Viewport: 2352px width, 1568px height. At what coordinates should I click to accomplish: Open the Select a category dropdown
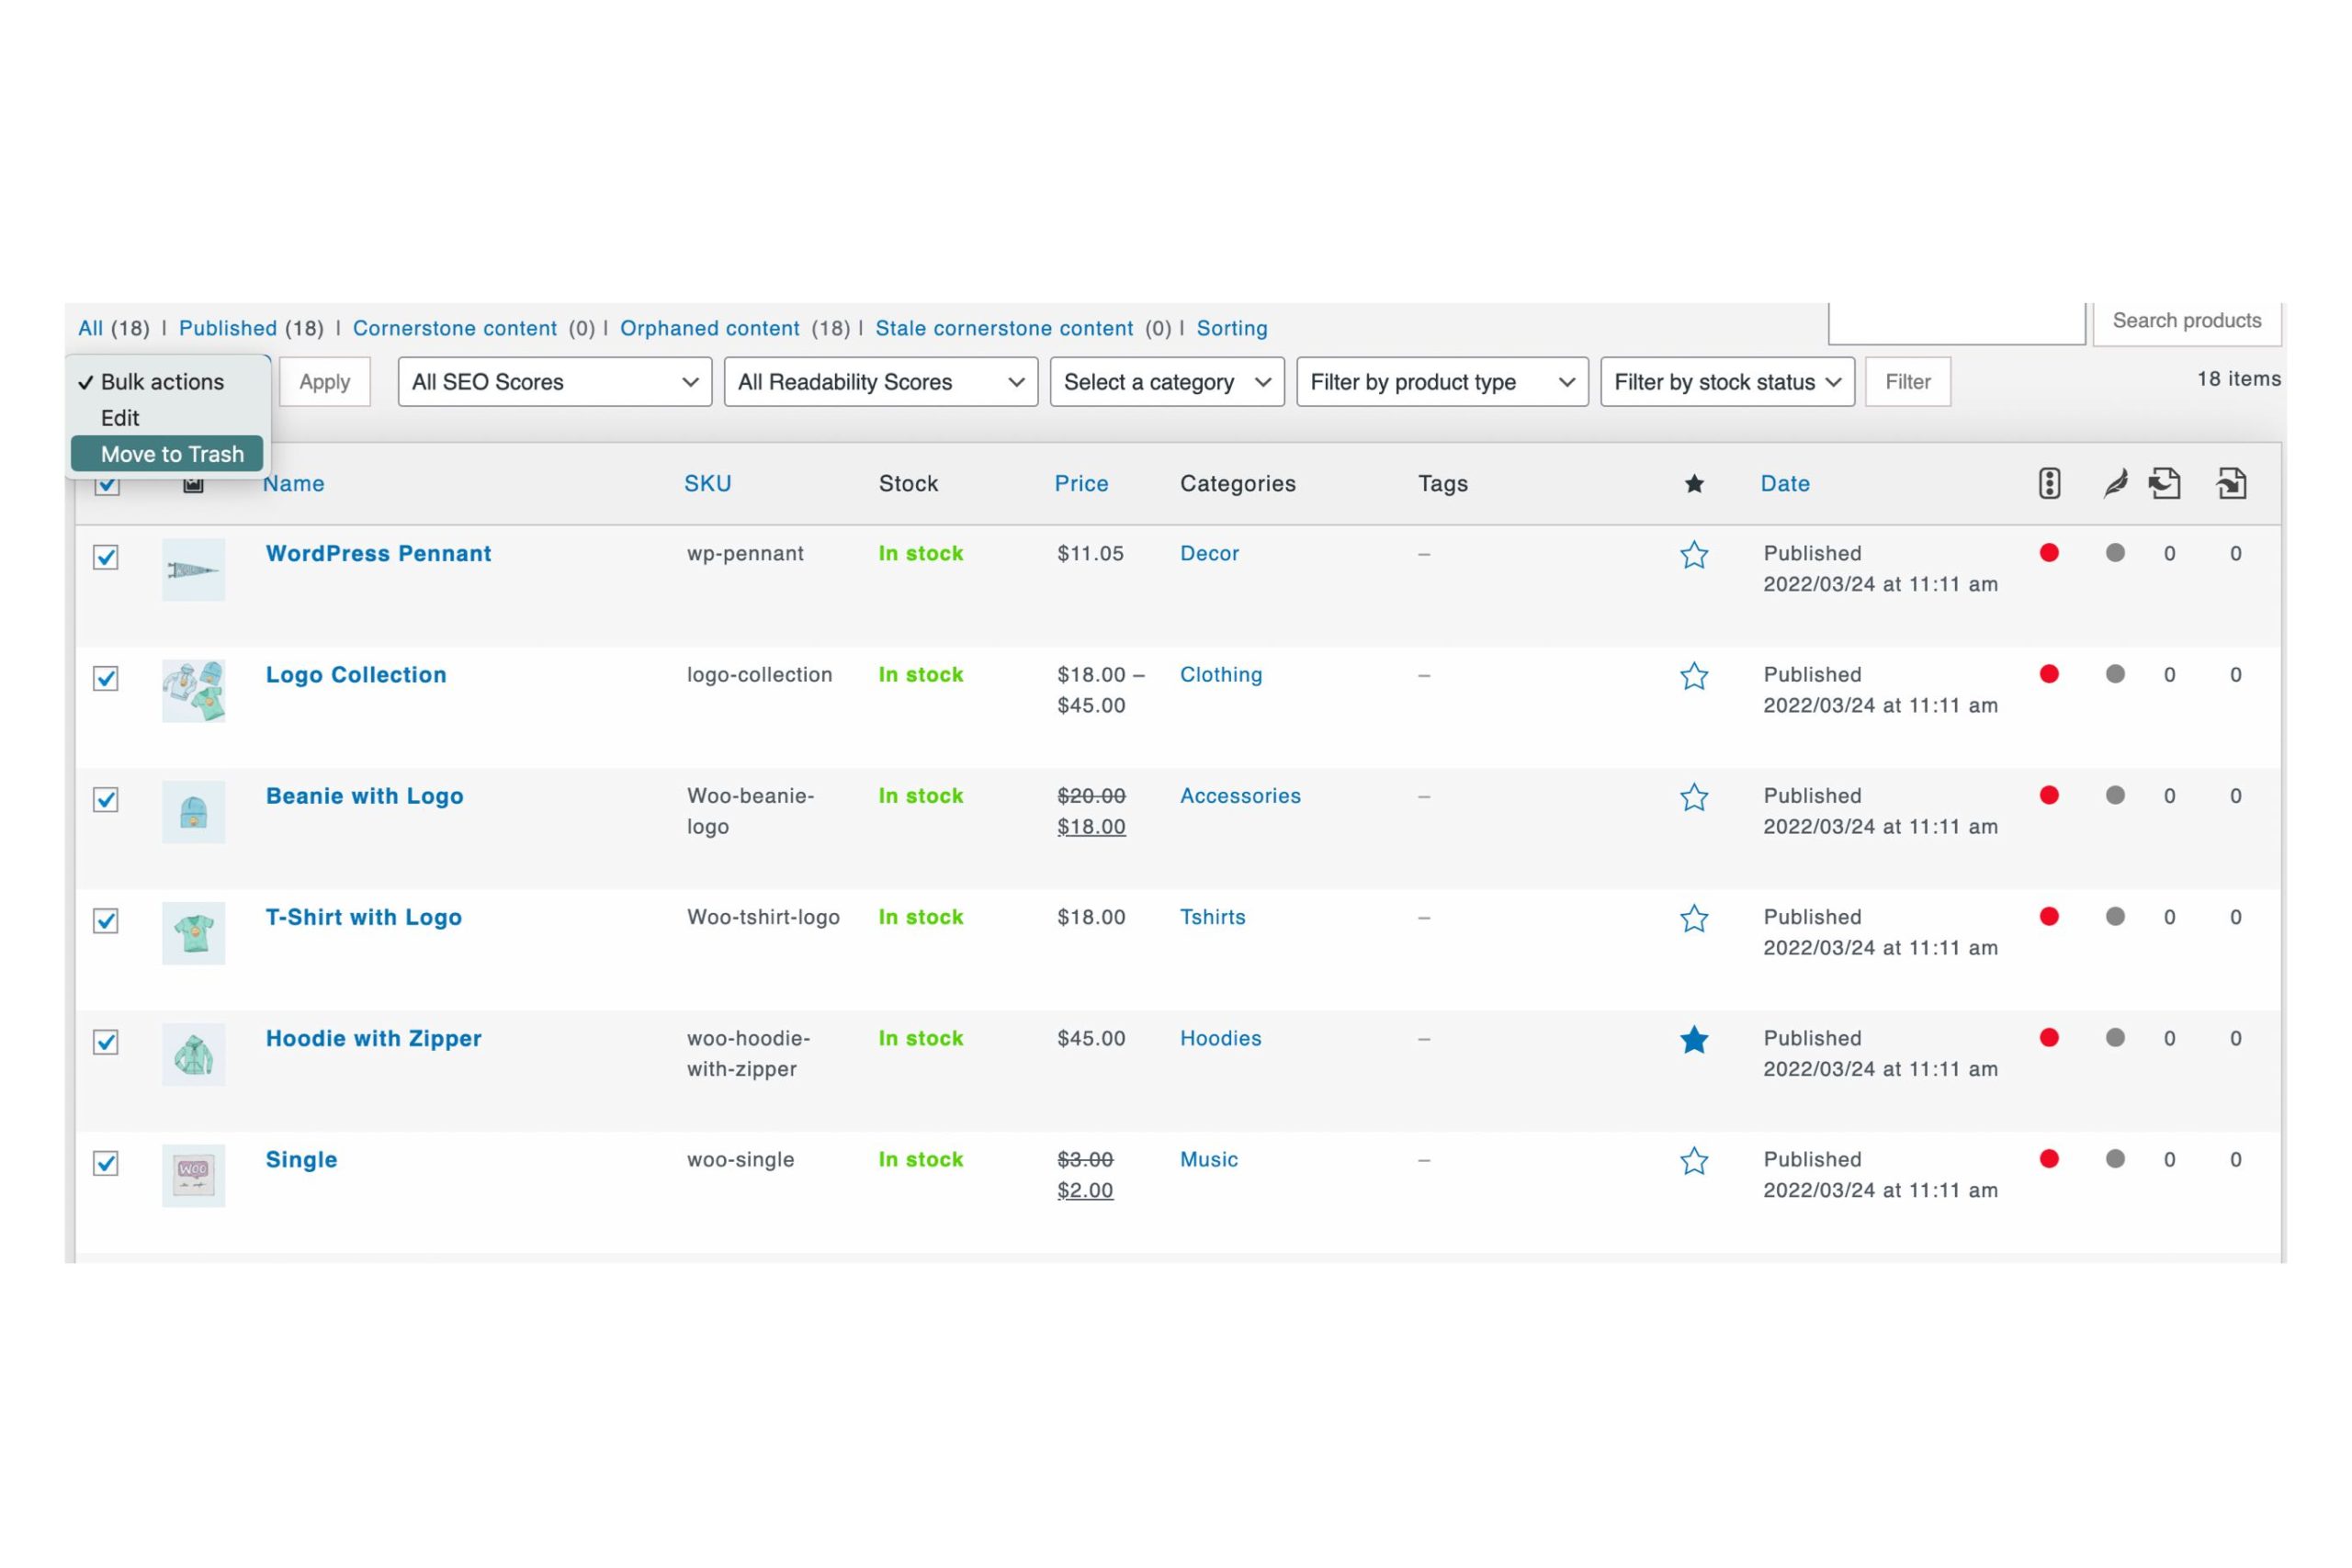1166,382
